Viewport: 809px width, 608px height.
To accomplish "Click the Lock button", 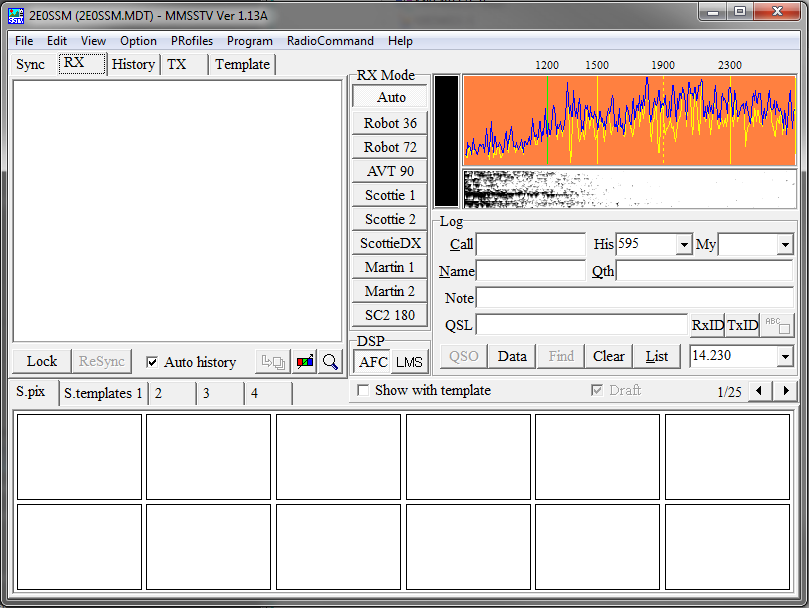I will (x=42, y=361).
